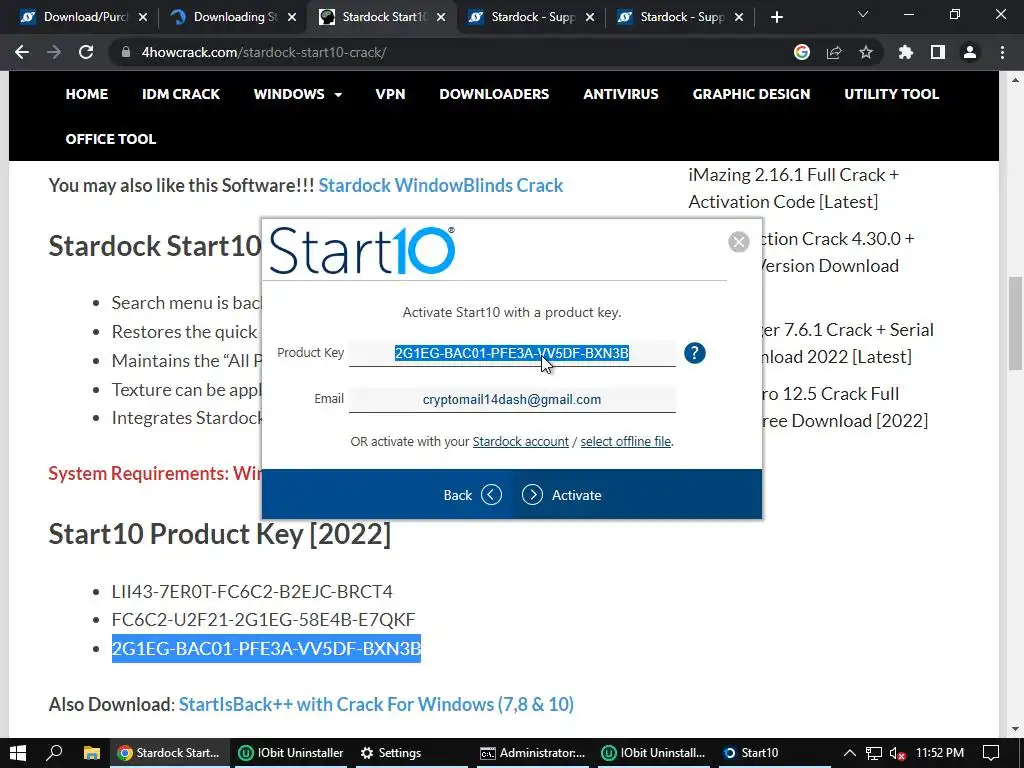This screenshot has height=768, width=1024.
Task: Show hidden system tray icons
Action: point(850,753)
